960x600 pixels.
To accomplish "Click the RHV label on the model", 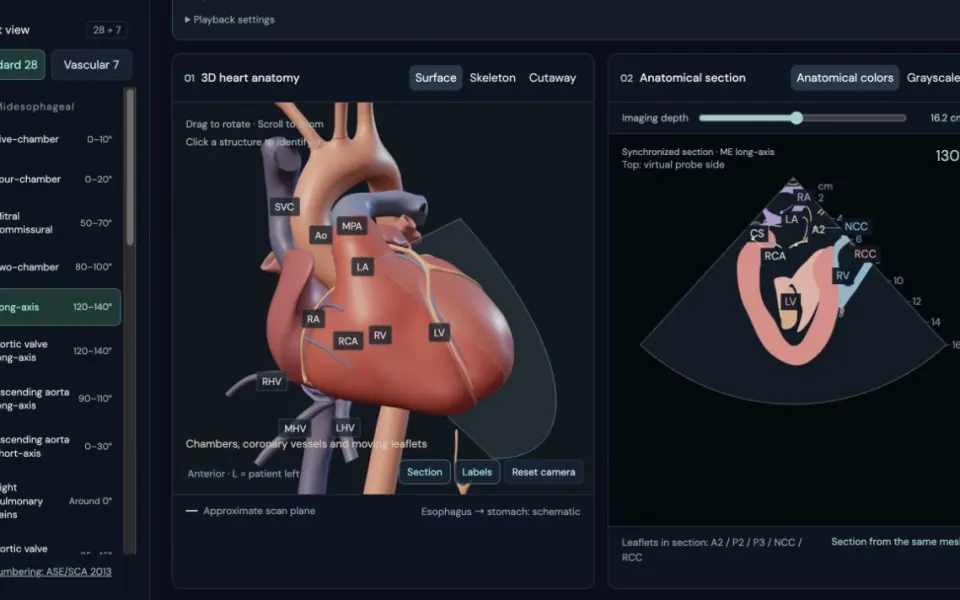I will tap(271, 381).
